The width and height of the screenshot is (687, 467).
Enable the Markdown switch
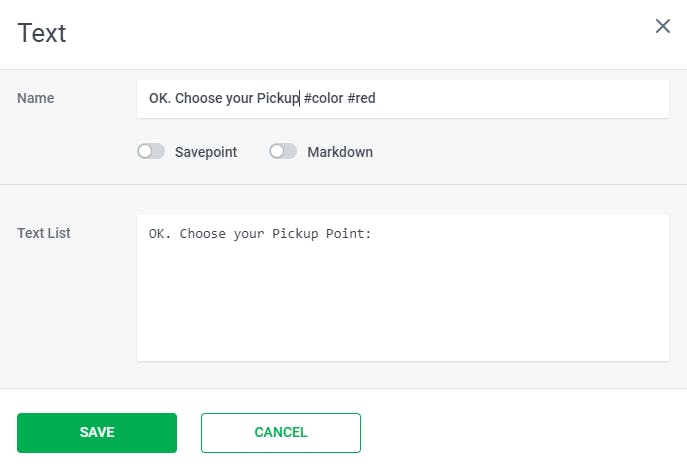tap(283, 152)
